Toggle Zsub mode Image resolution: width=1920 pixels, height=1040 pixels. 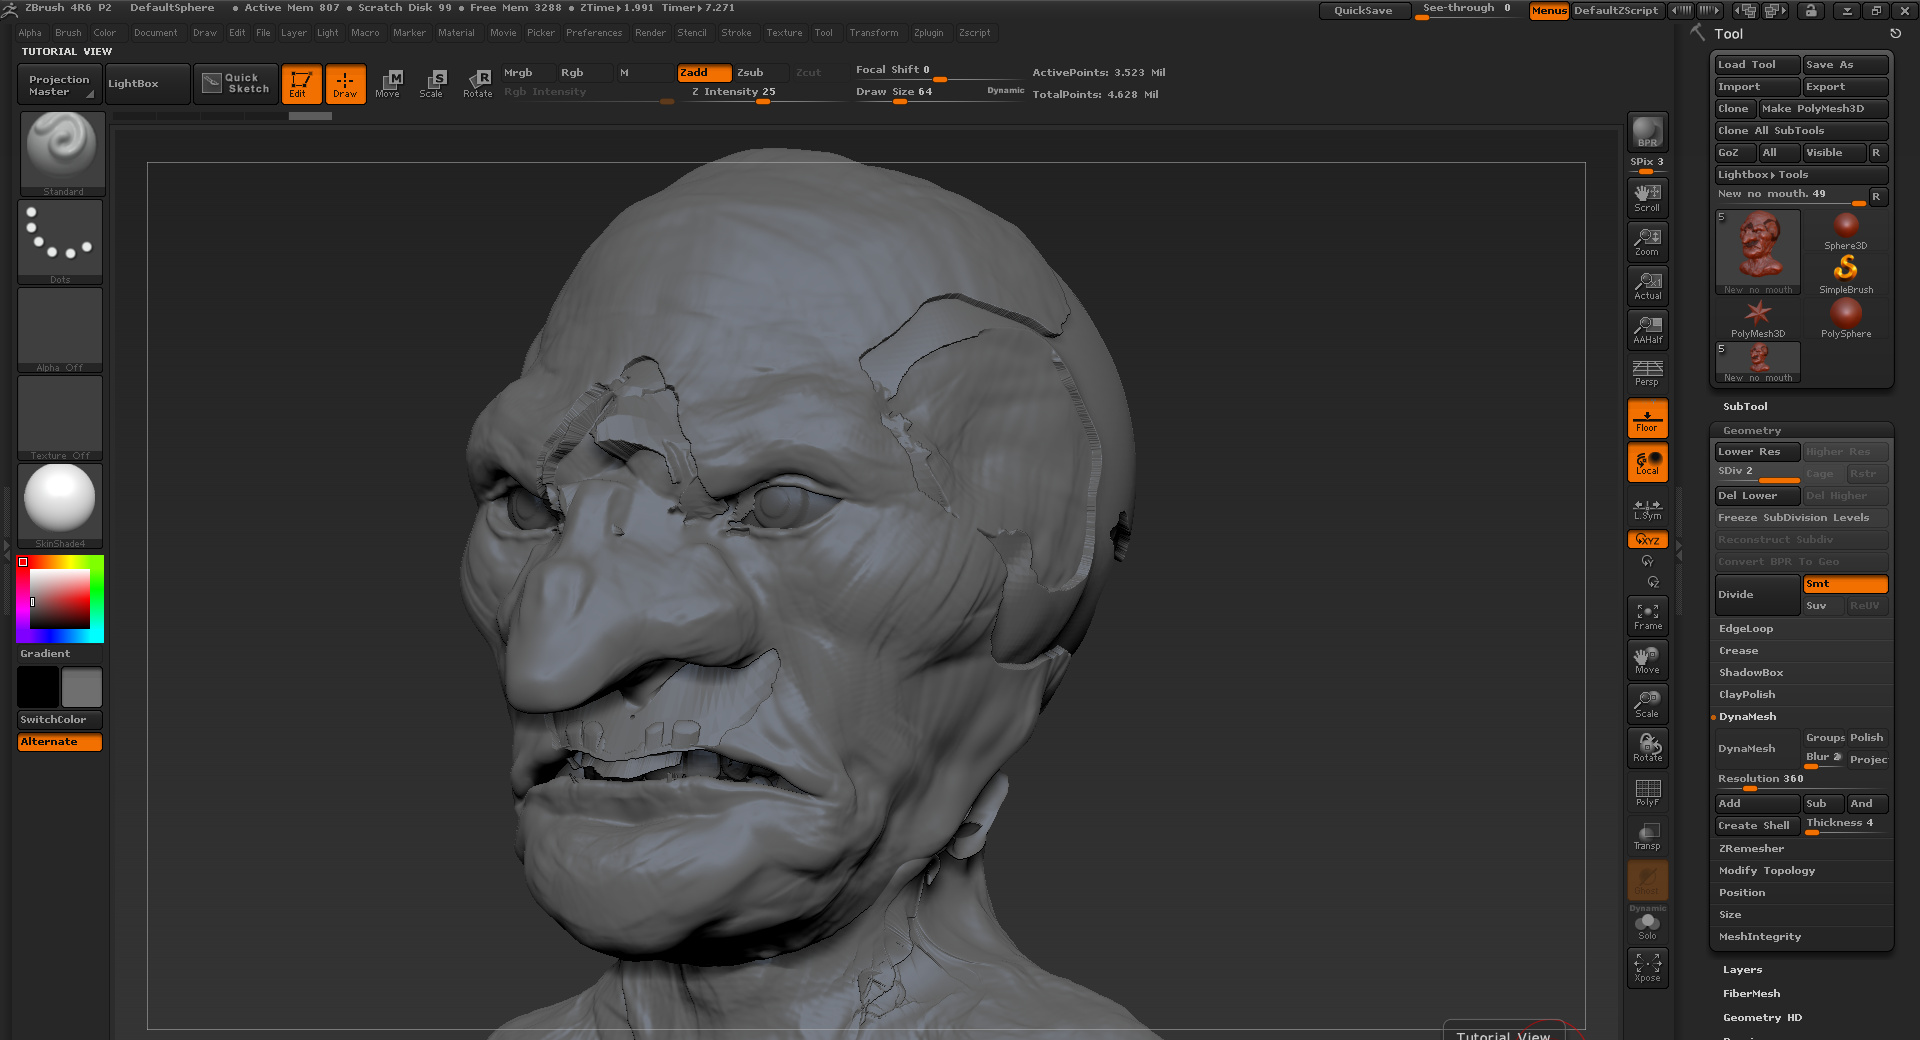point(760,73)
